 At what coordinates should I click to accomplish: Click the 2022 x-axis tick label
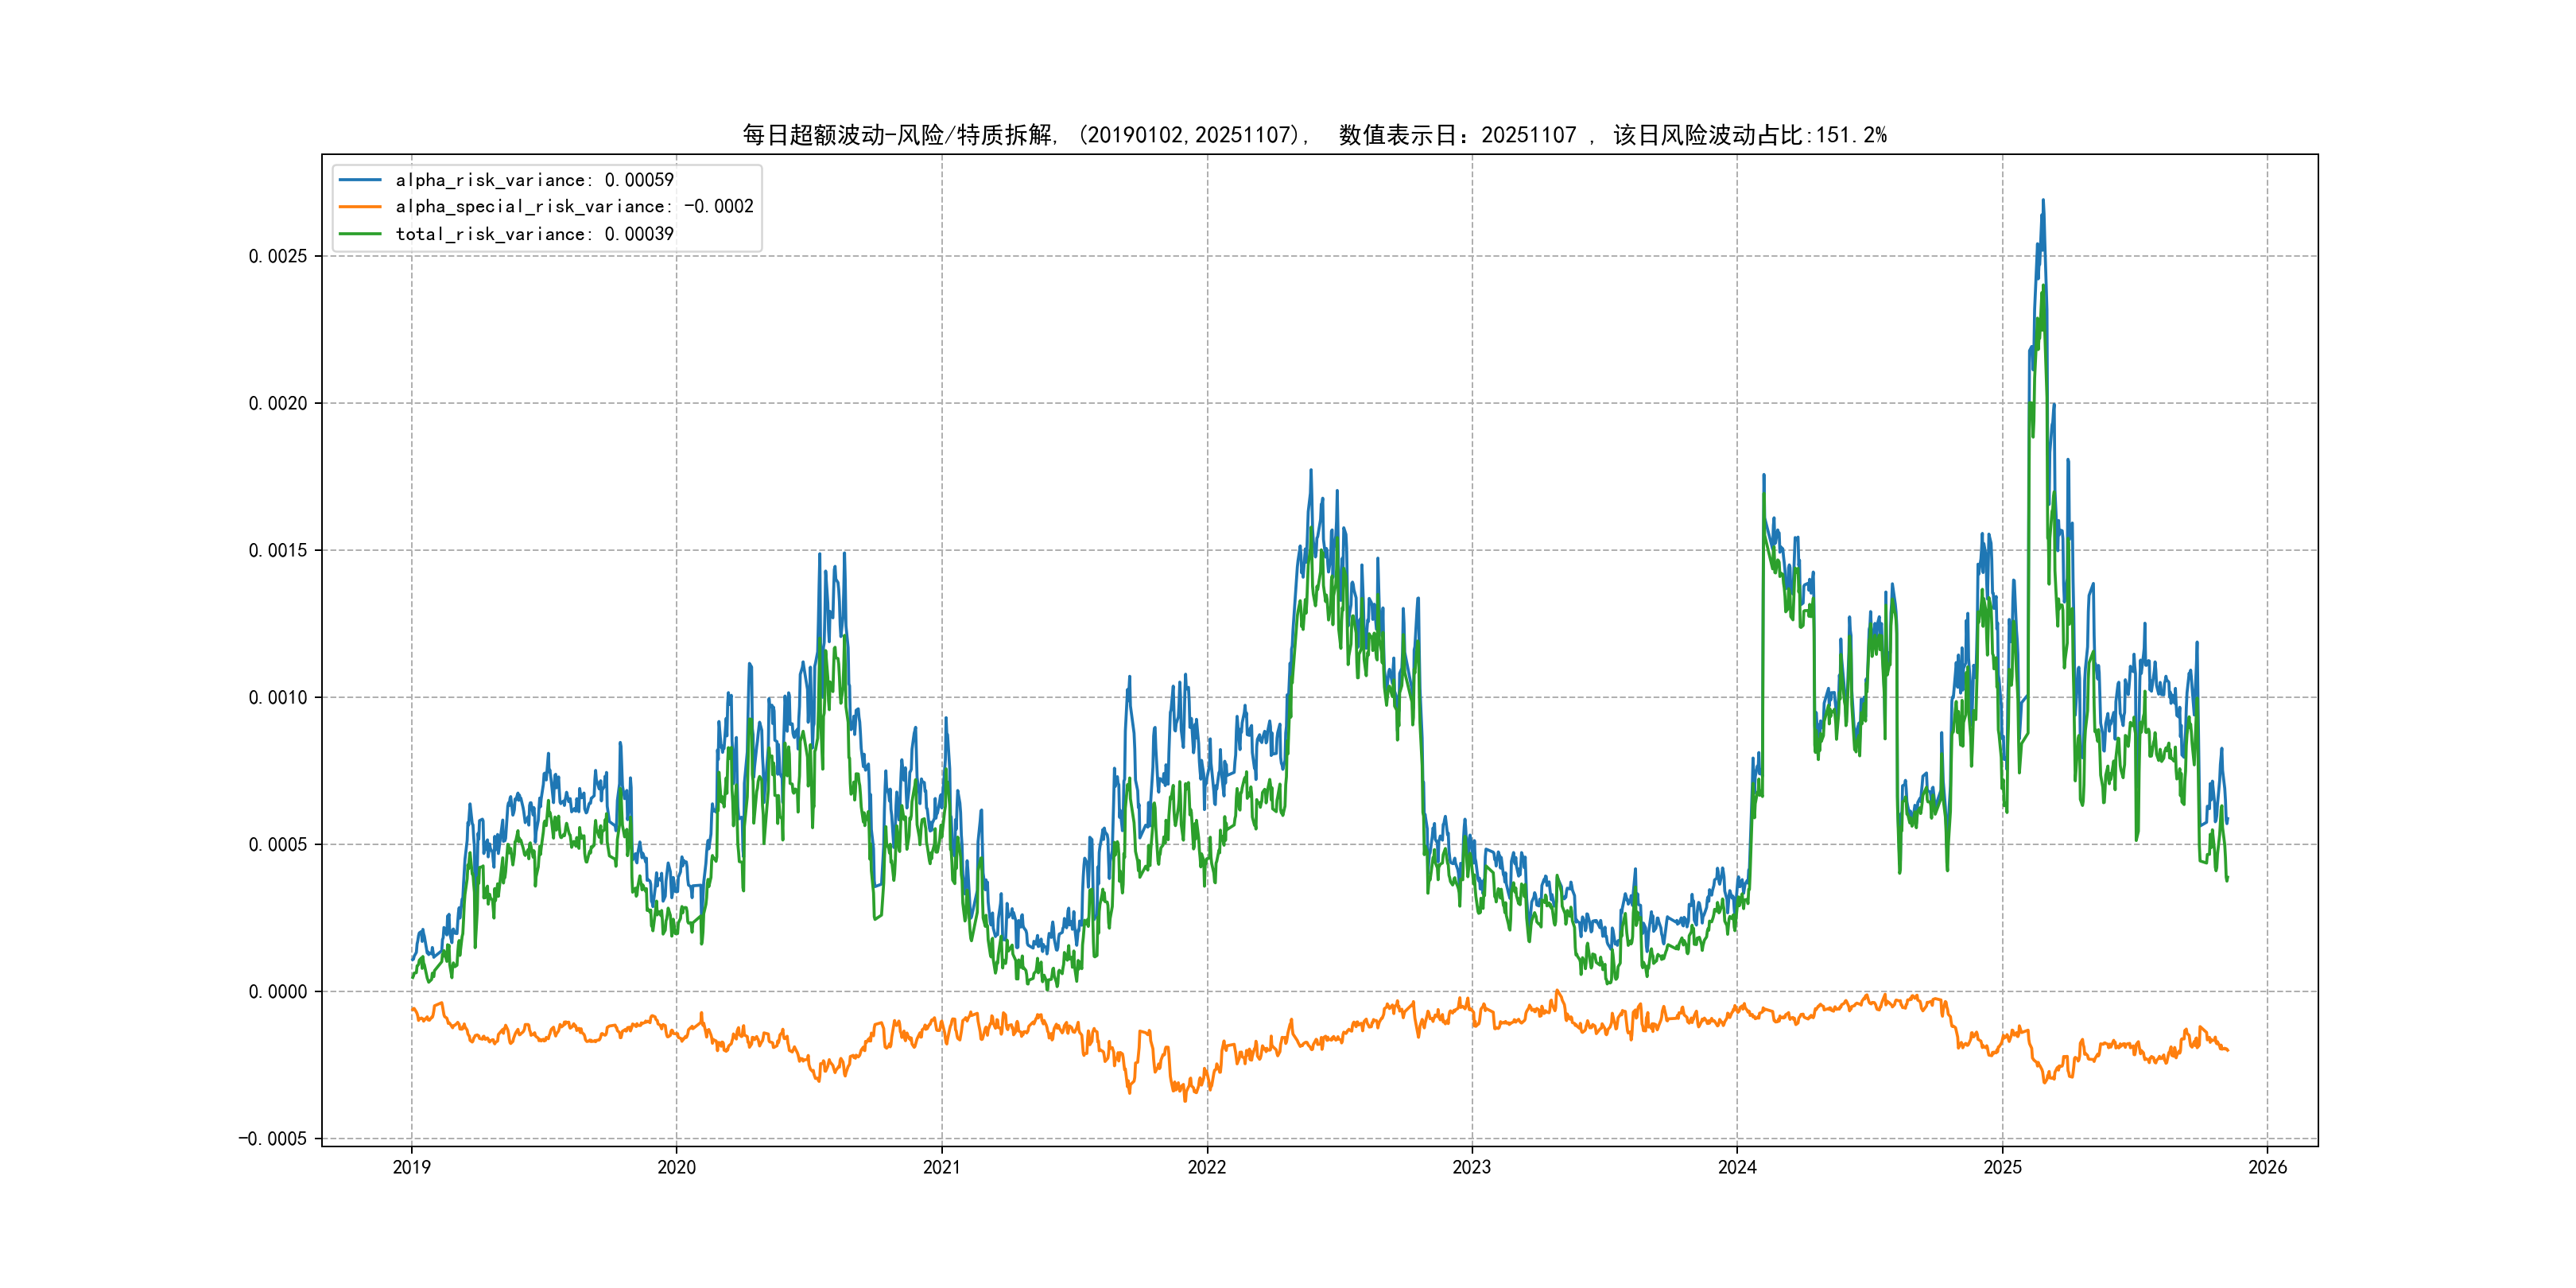click(1207, 1167)
